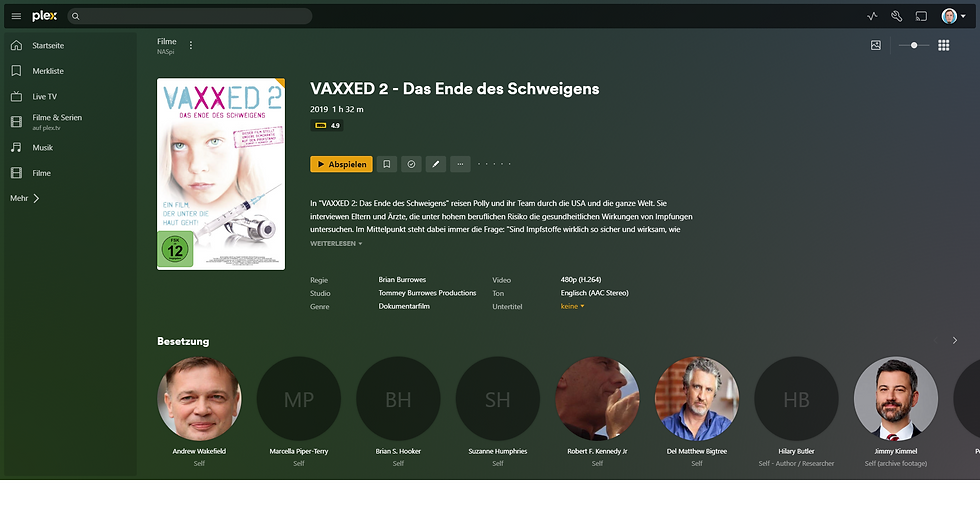Expand the summary with WEITERLESEN
This screenshot has height=512, width=980.
pyautogui.click(x=336, y=244)
